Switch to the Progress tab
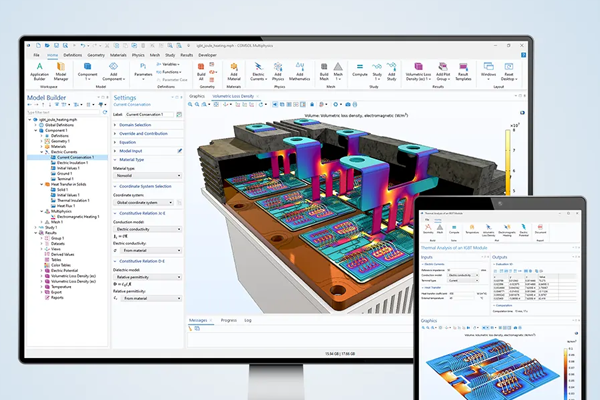The height and width of the screenshot is (400, 600). click(x=229, y=322)
